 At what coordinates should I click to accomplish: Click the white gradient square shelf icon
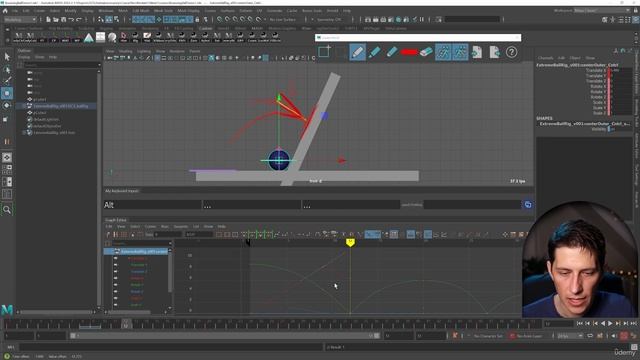pyautogui.click(x=100, y=38)
